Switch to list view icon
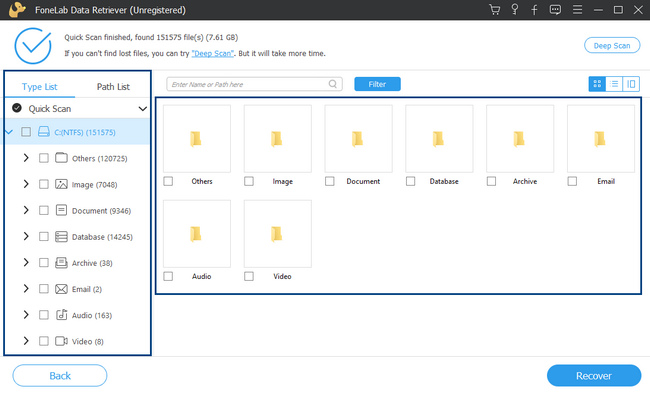 pos(614,84)
